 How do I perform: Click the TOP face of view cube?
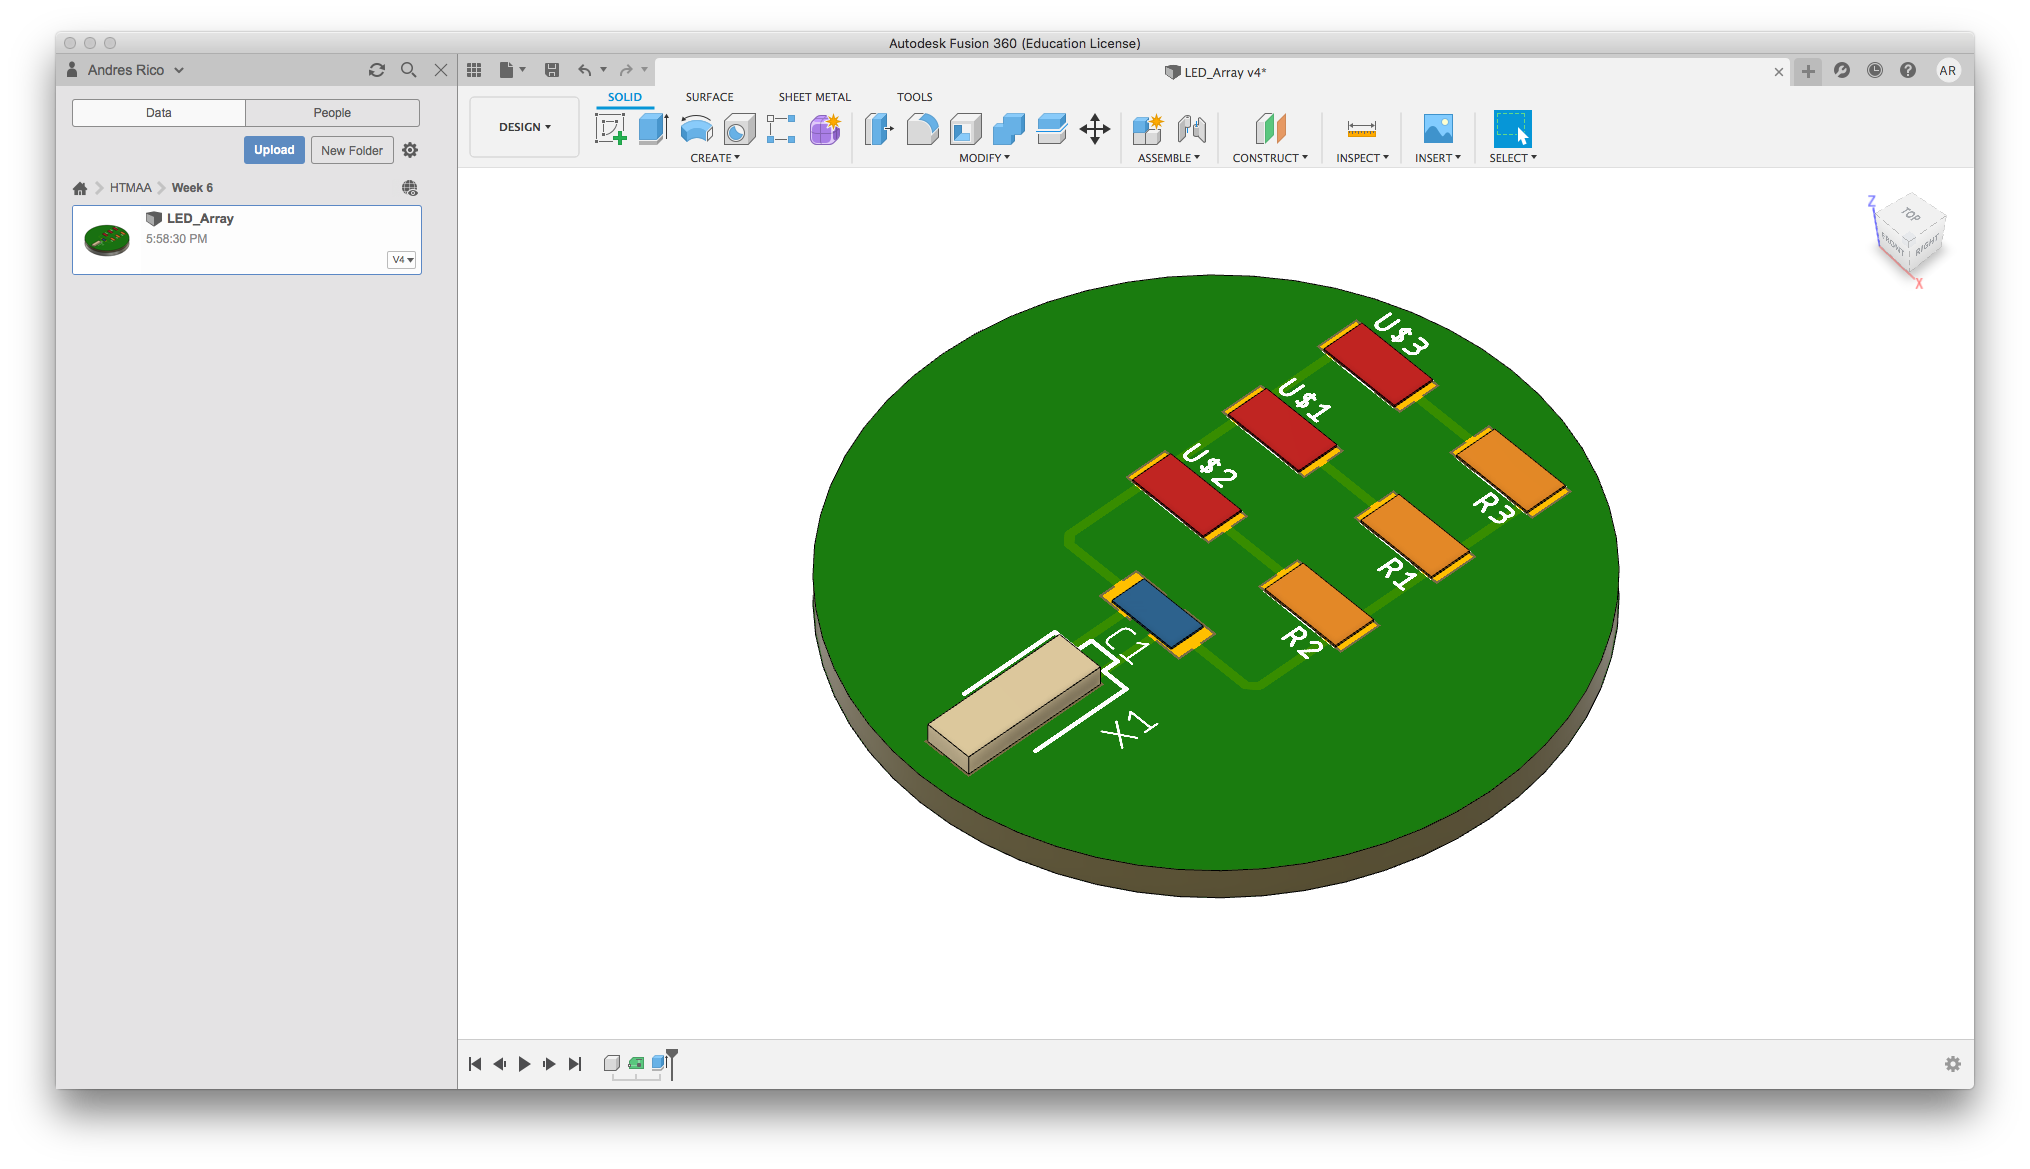[x=1910, y=214]
